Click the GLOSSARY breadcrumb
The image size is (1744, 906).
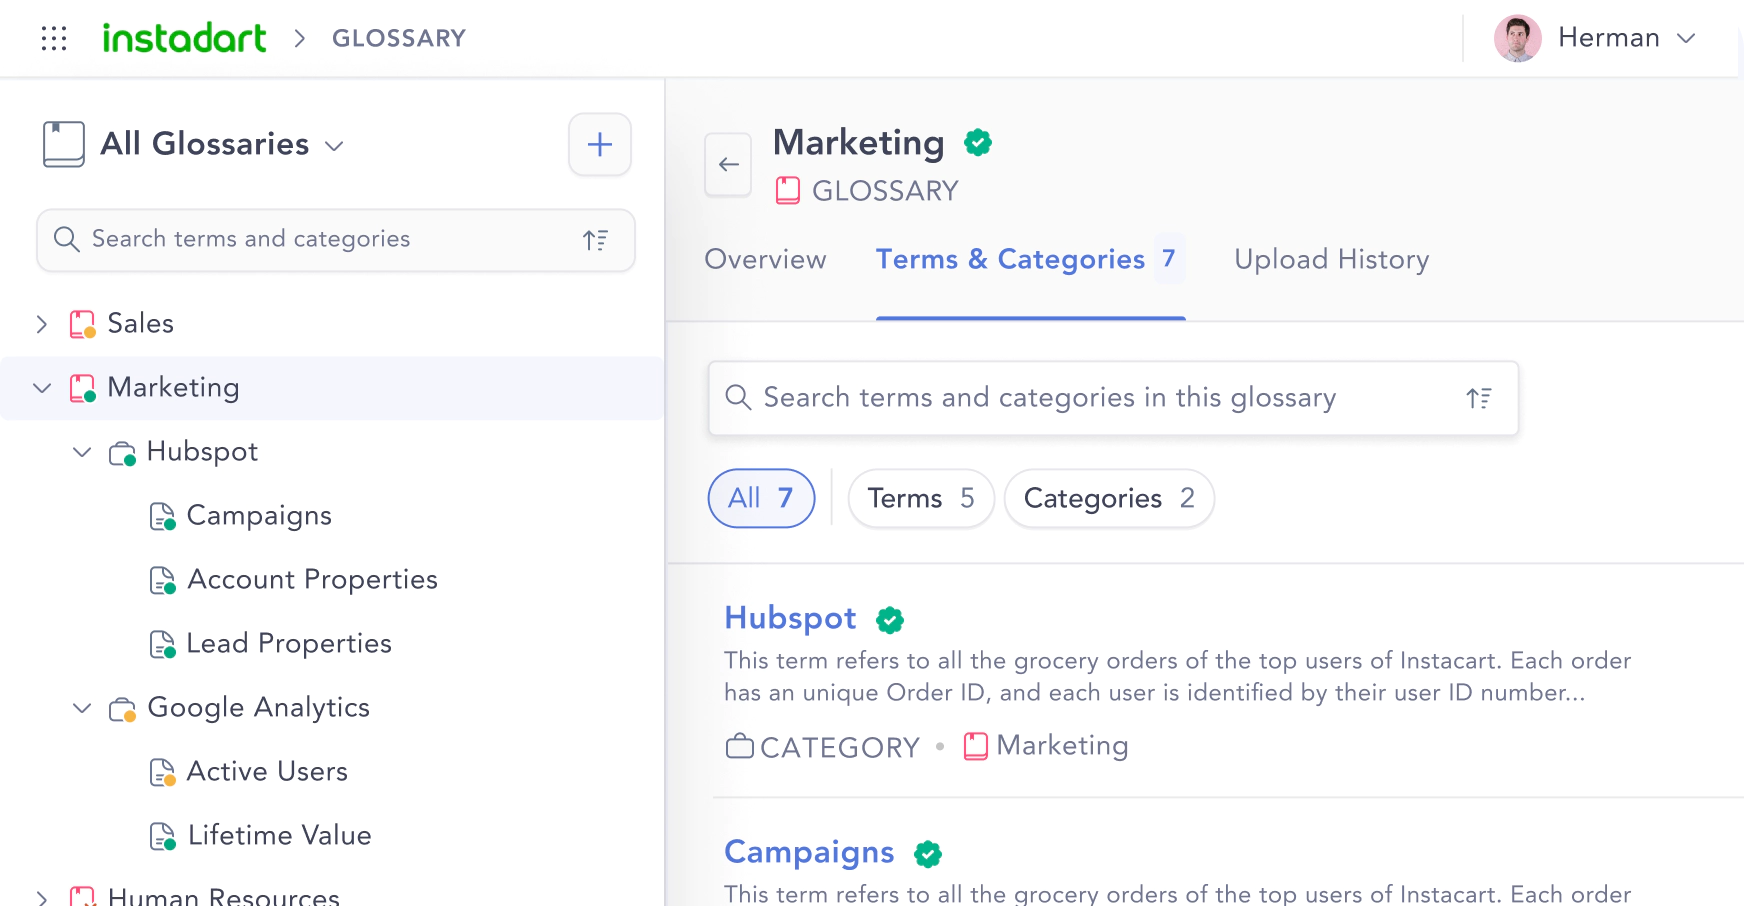coord(399,38)
